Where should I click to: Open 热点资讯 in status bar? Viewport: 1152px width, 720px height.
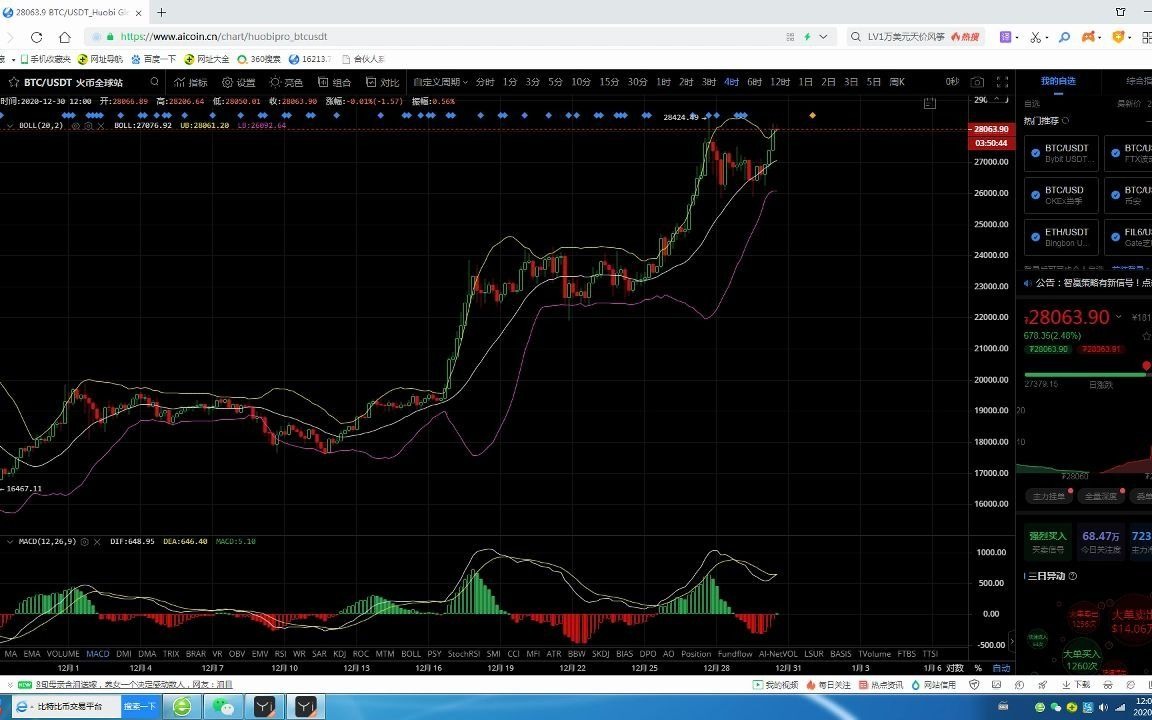click(881, 685)
